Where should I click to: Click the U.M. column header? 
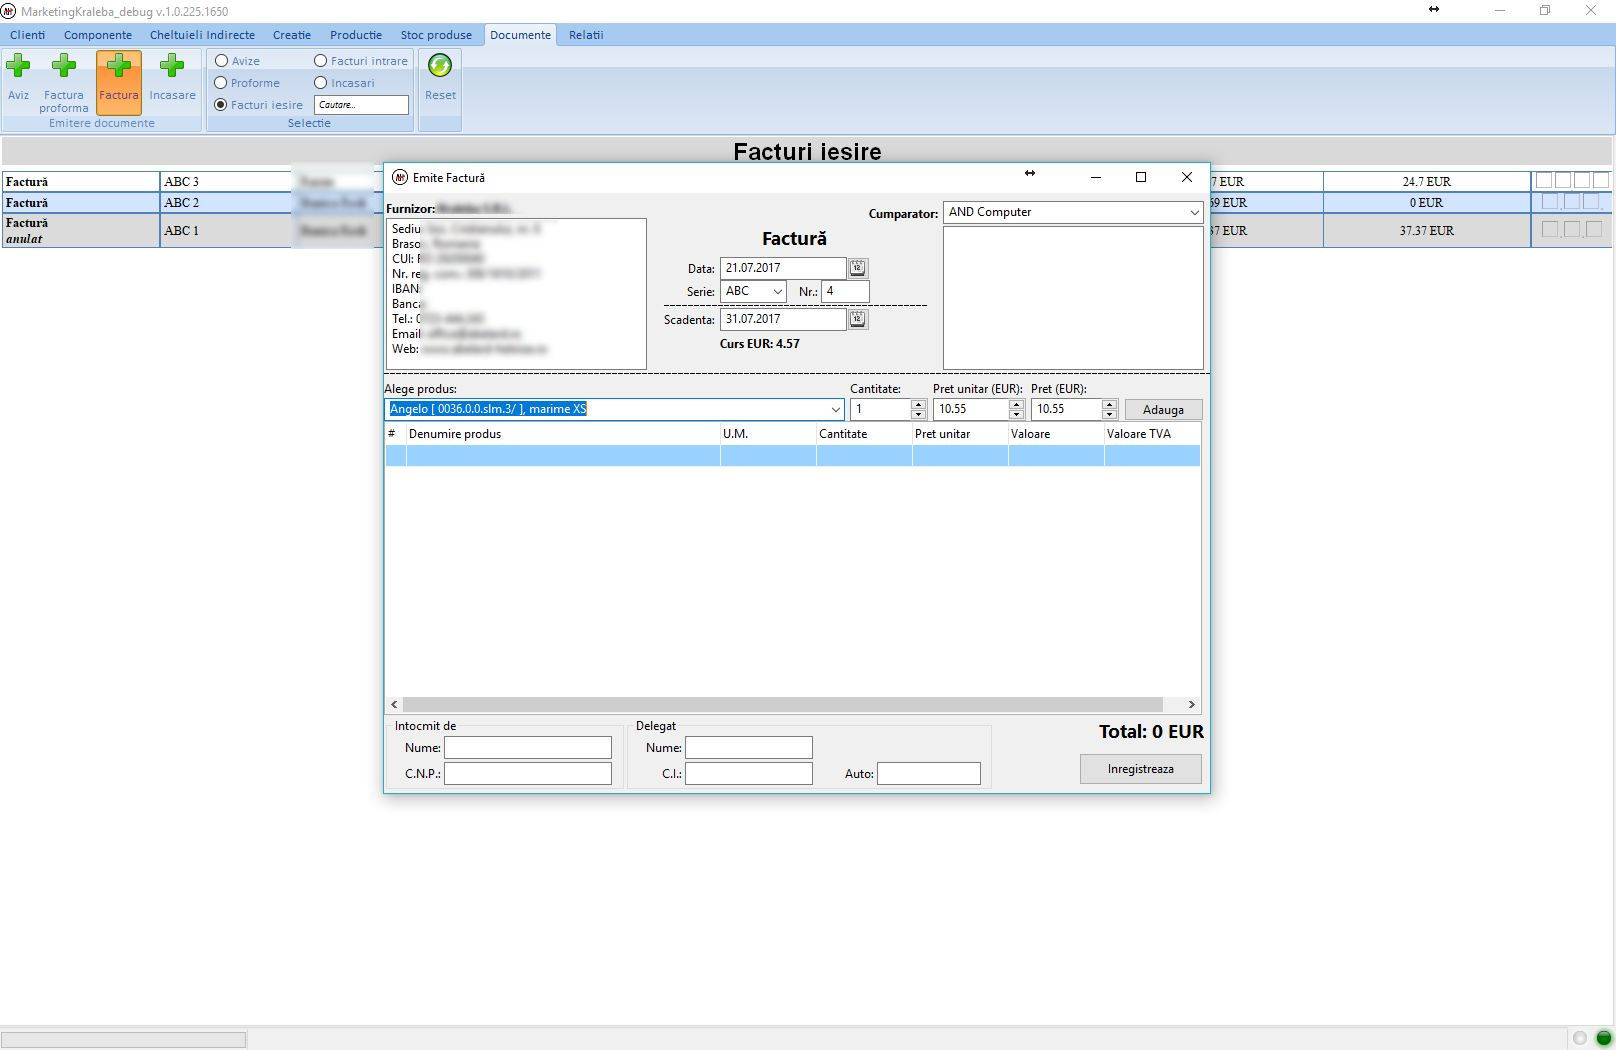click(x=768, y=434)
